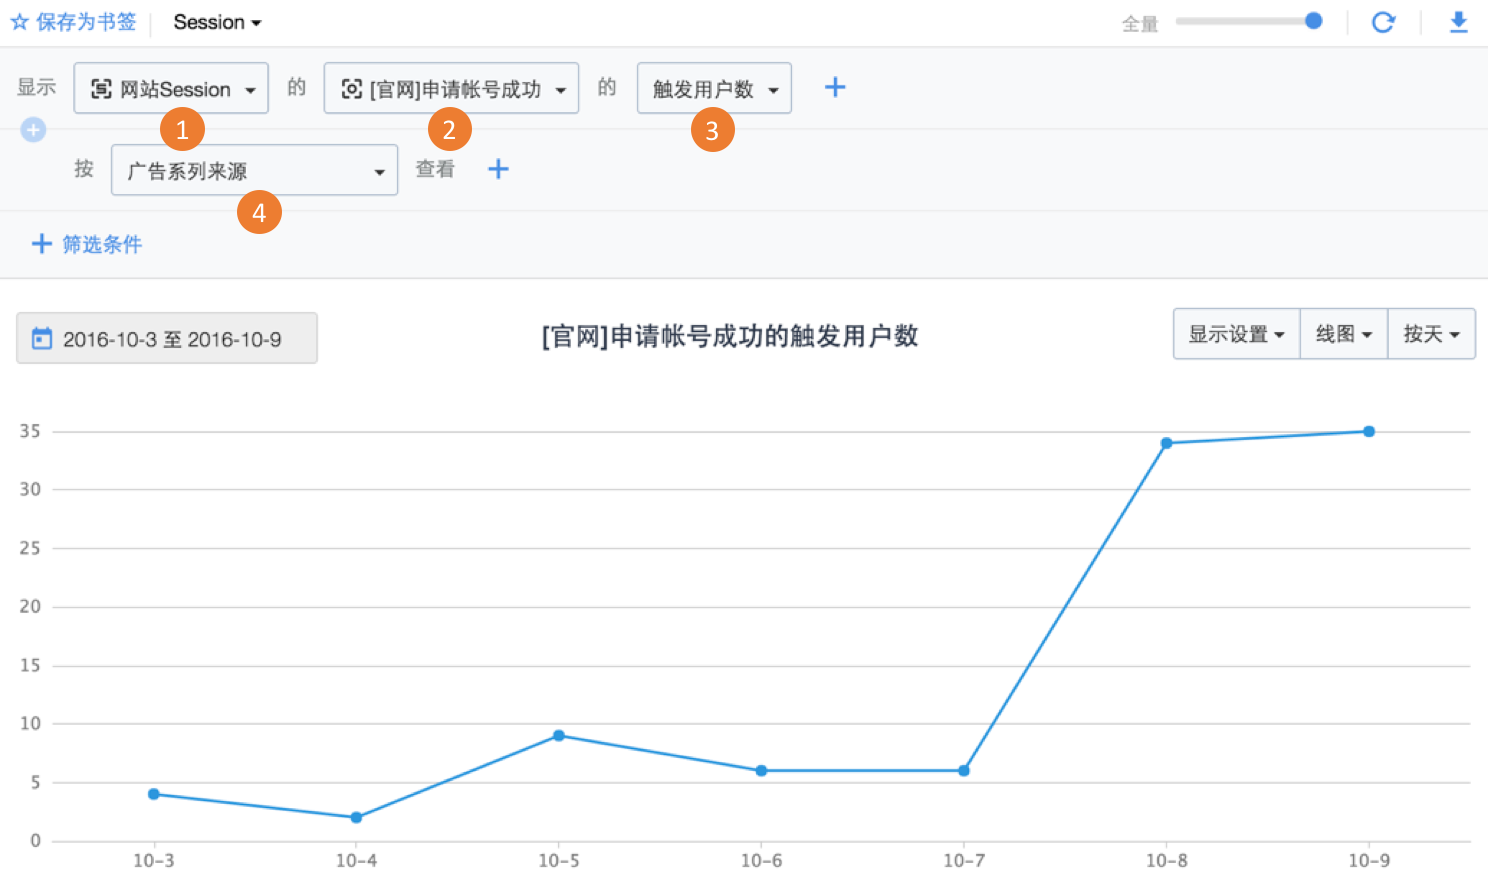
Task: Click the chart title [官网]申请帐号成功的触发用户数
Action: point(730,336)
